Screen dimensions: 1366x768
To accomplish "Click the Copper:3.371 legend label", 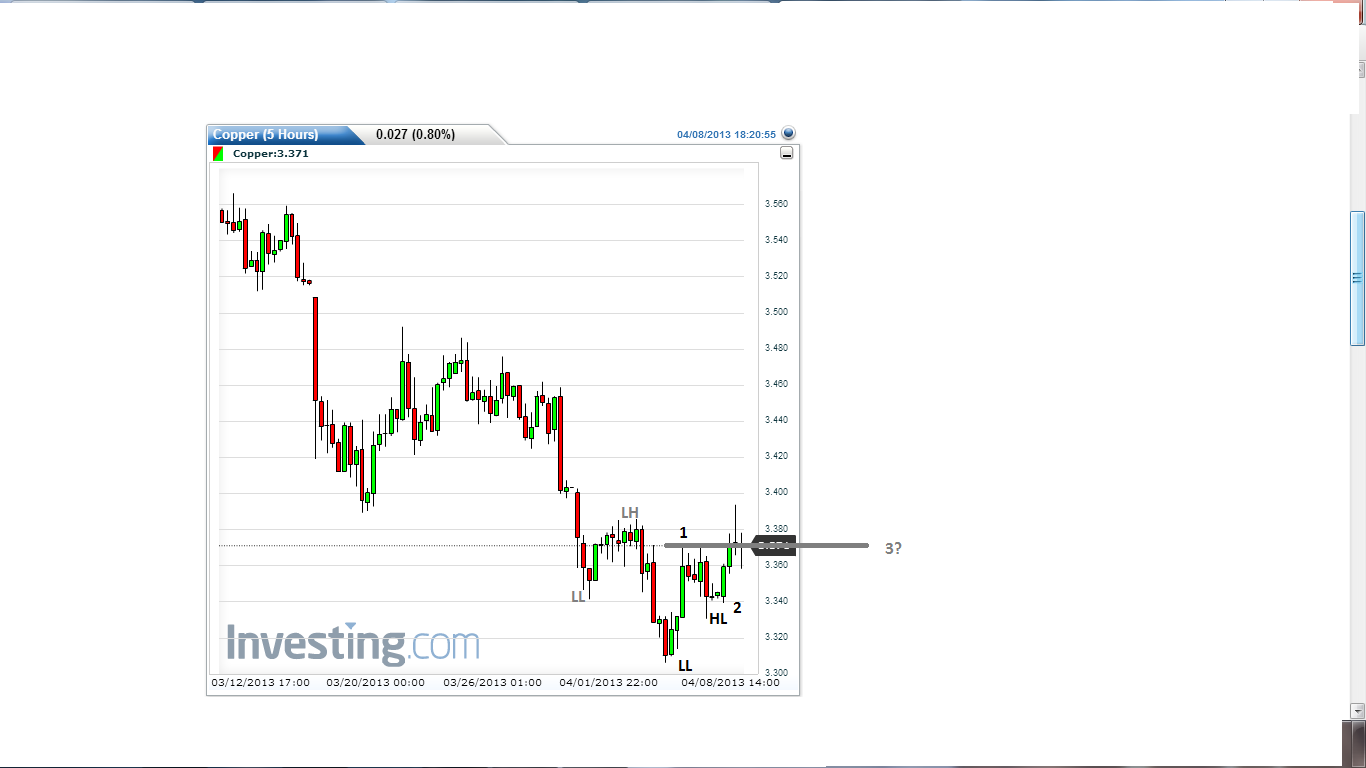I will (270, 154).
